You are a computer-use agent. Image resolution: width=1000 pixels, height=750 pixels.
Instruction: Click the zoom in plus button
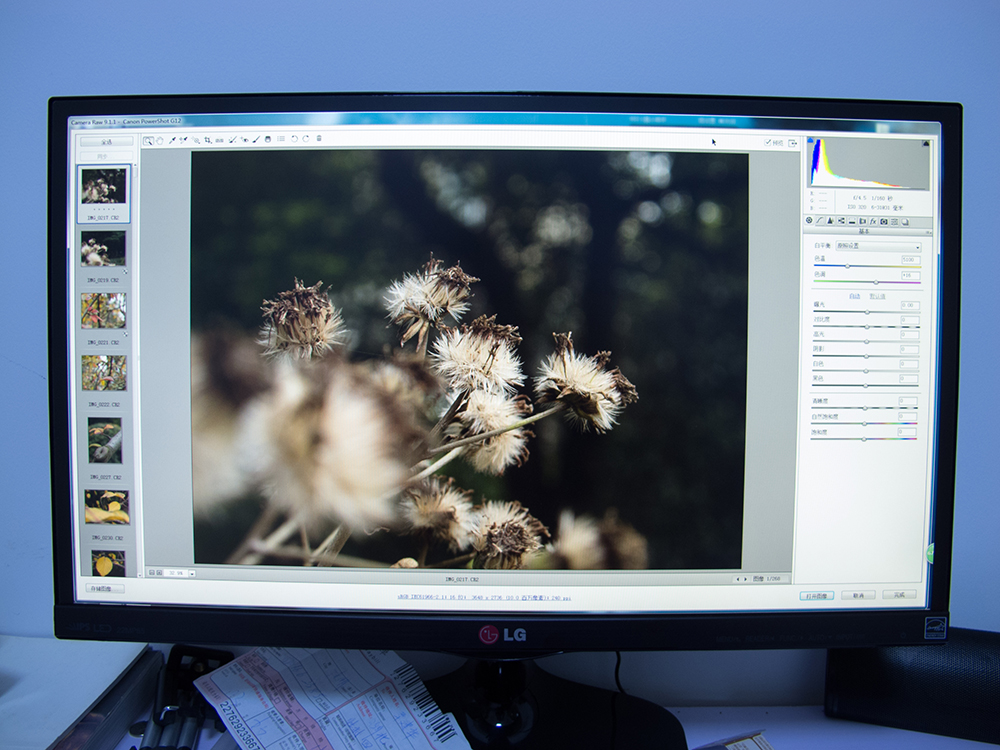point(159,573)
